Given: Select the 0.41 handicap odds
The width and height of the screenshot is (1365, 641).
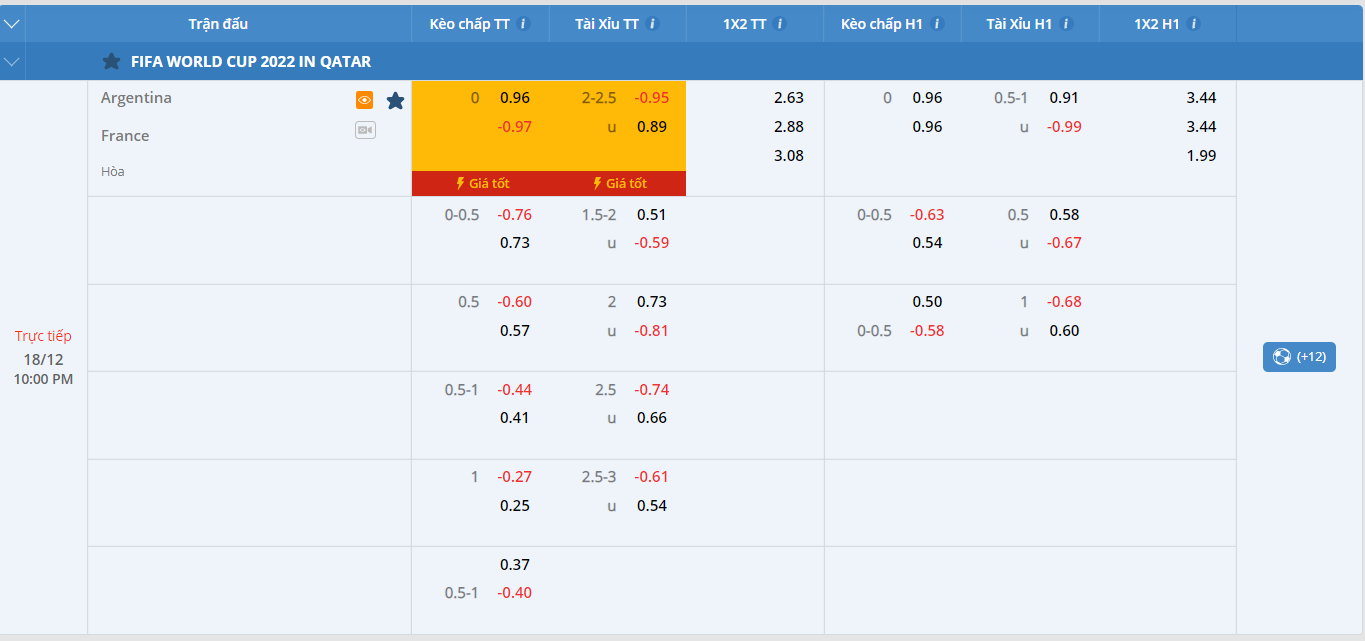Looking at the screenshot, I should (x=515, y=418).
